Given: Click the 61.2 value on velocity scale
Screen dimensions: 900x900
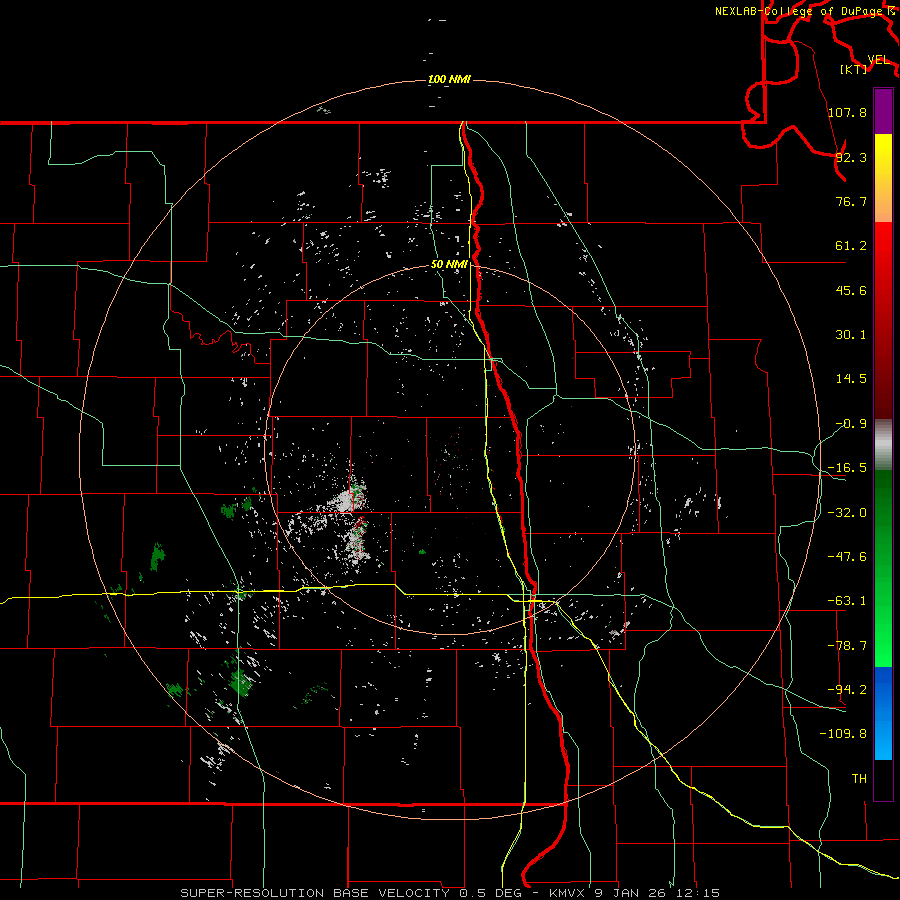Looking at the screenshot, I should pos(851,246).
